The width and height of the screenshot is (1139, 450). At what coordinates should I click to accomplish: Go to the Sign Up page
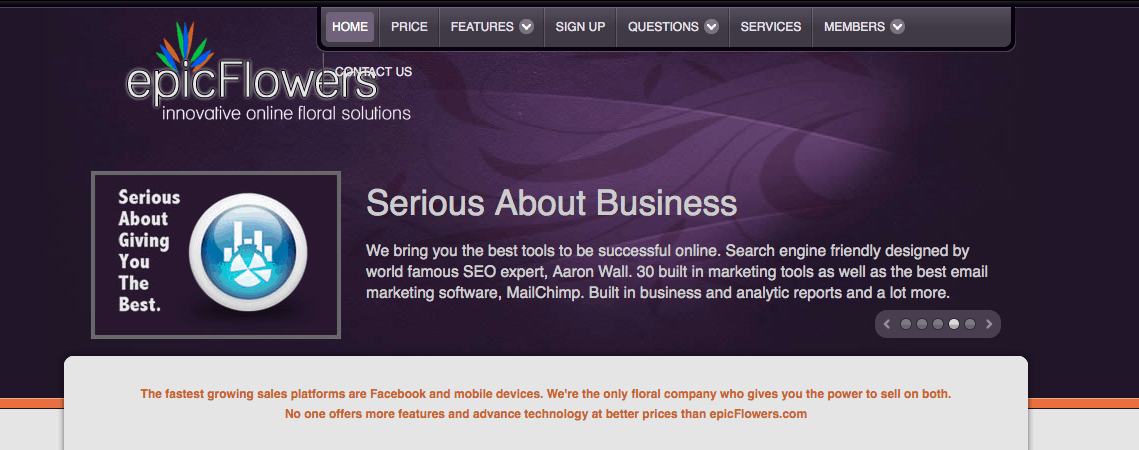point(580,27)
